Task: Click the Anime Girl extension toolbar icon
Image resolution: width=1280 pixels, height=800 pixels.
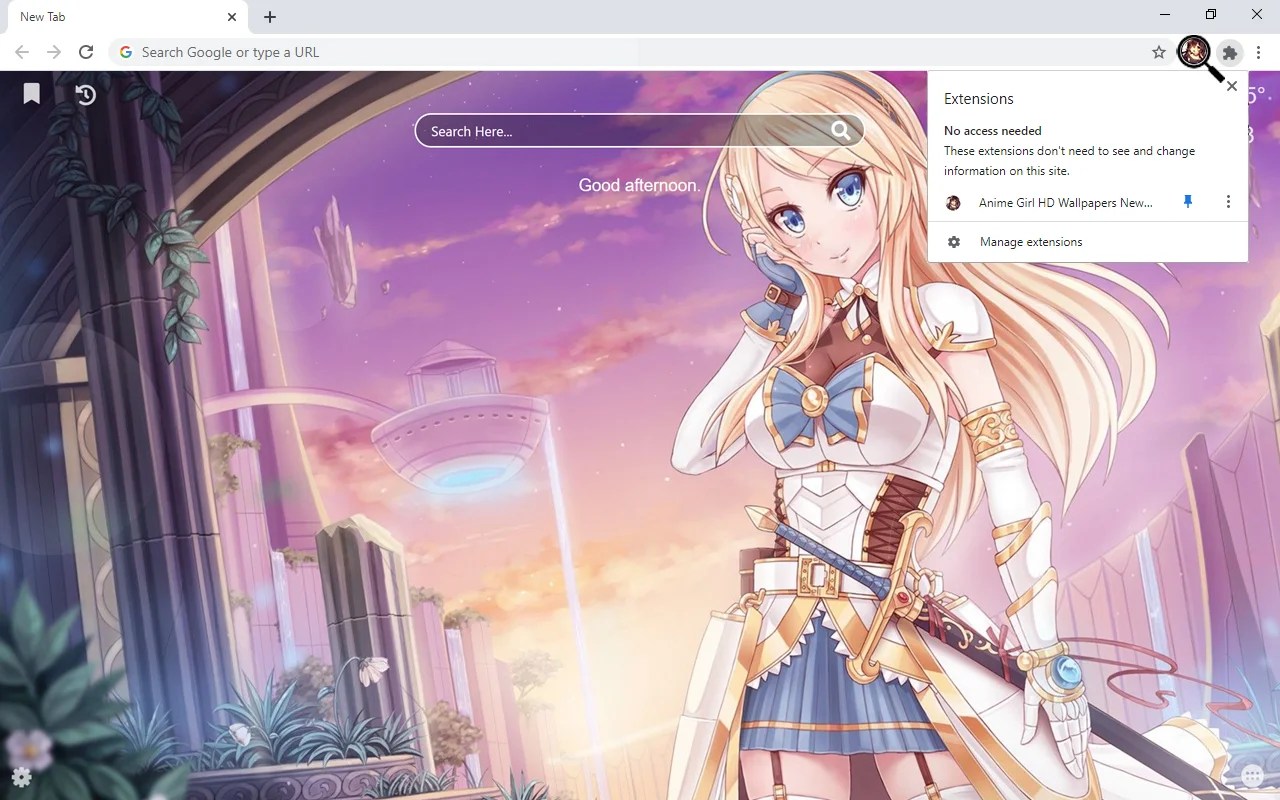Action: pyautogui.click(x=1194, y=52)
